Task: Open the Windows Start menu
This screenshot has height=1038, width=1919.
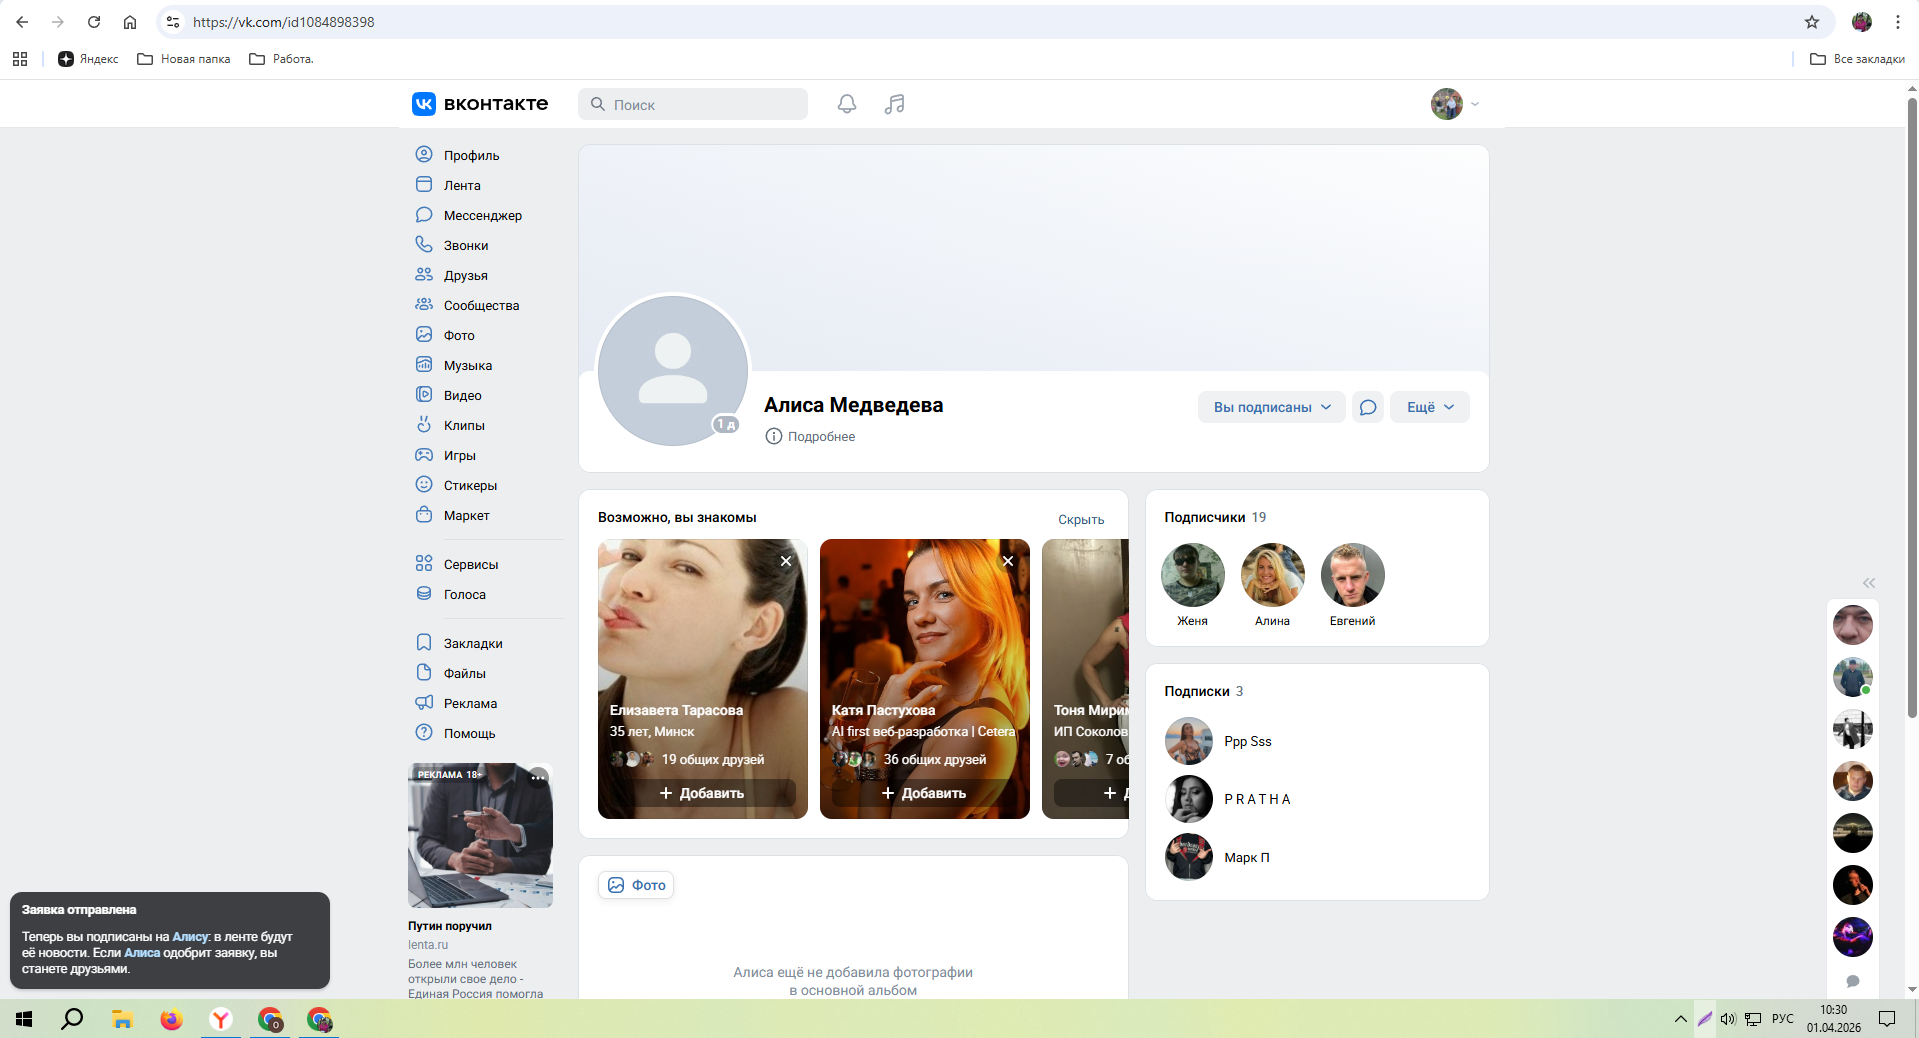Action: pos(24,1019)
